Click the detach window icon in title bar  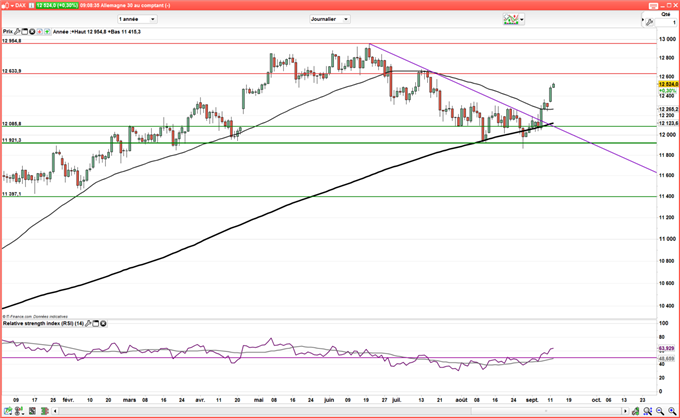tap(653, 6)
